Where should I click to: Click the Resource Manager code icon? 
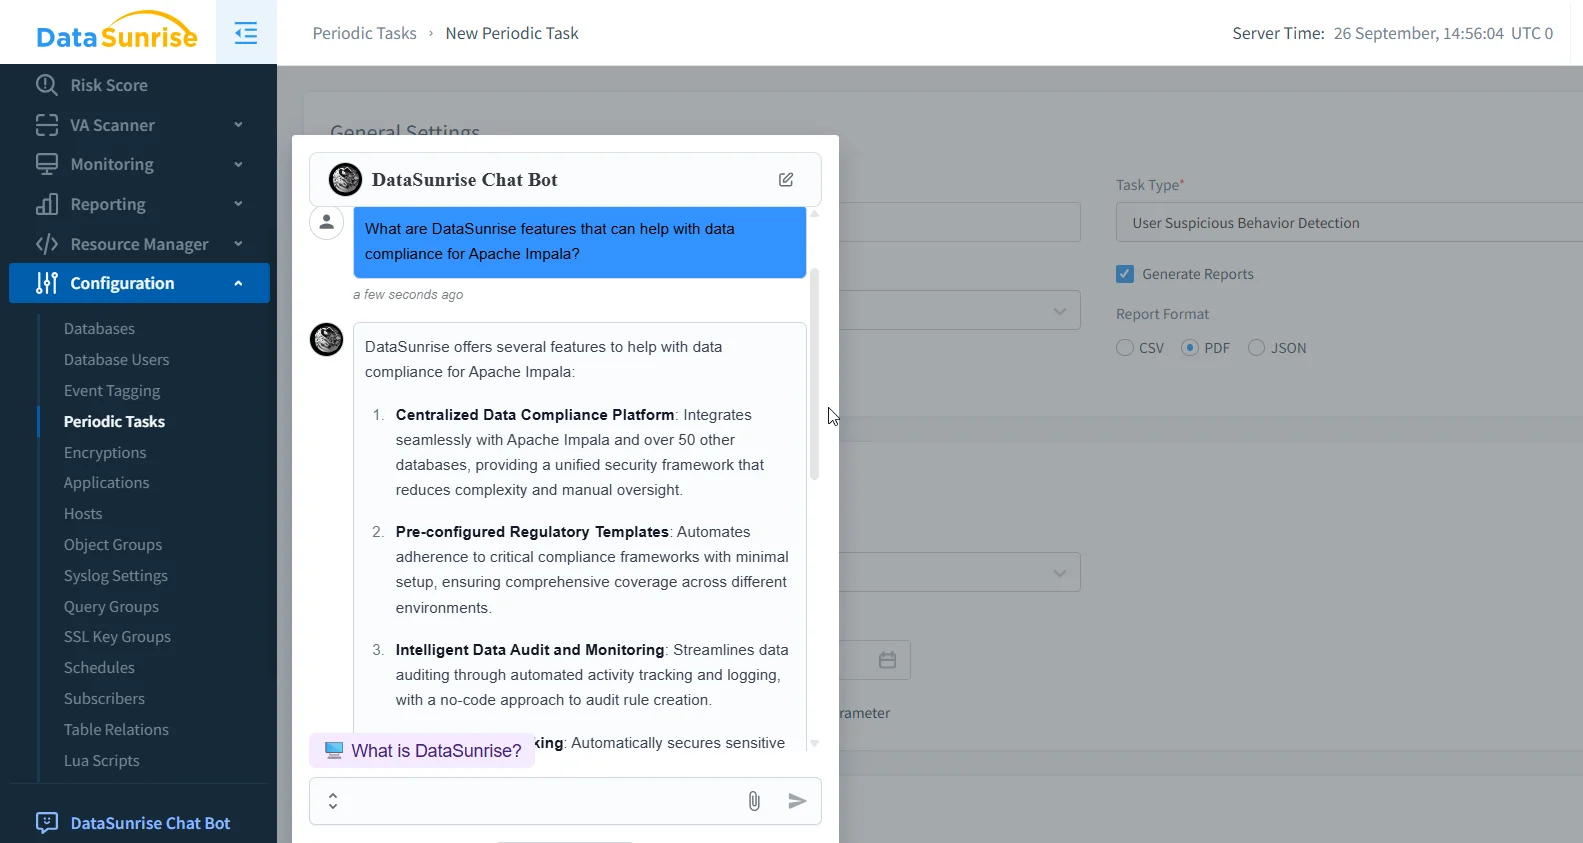pyautogui.click(x=47, y=244)
